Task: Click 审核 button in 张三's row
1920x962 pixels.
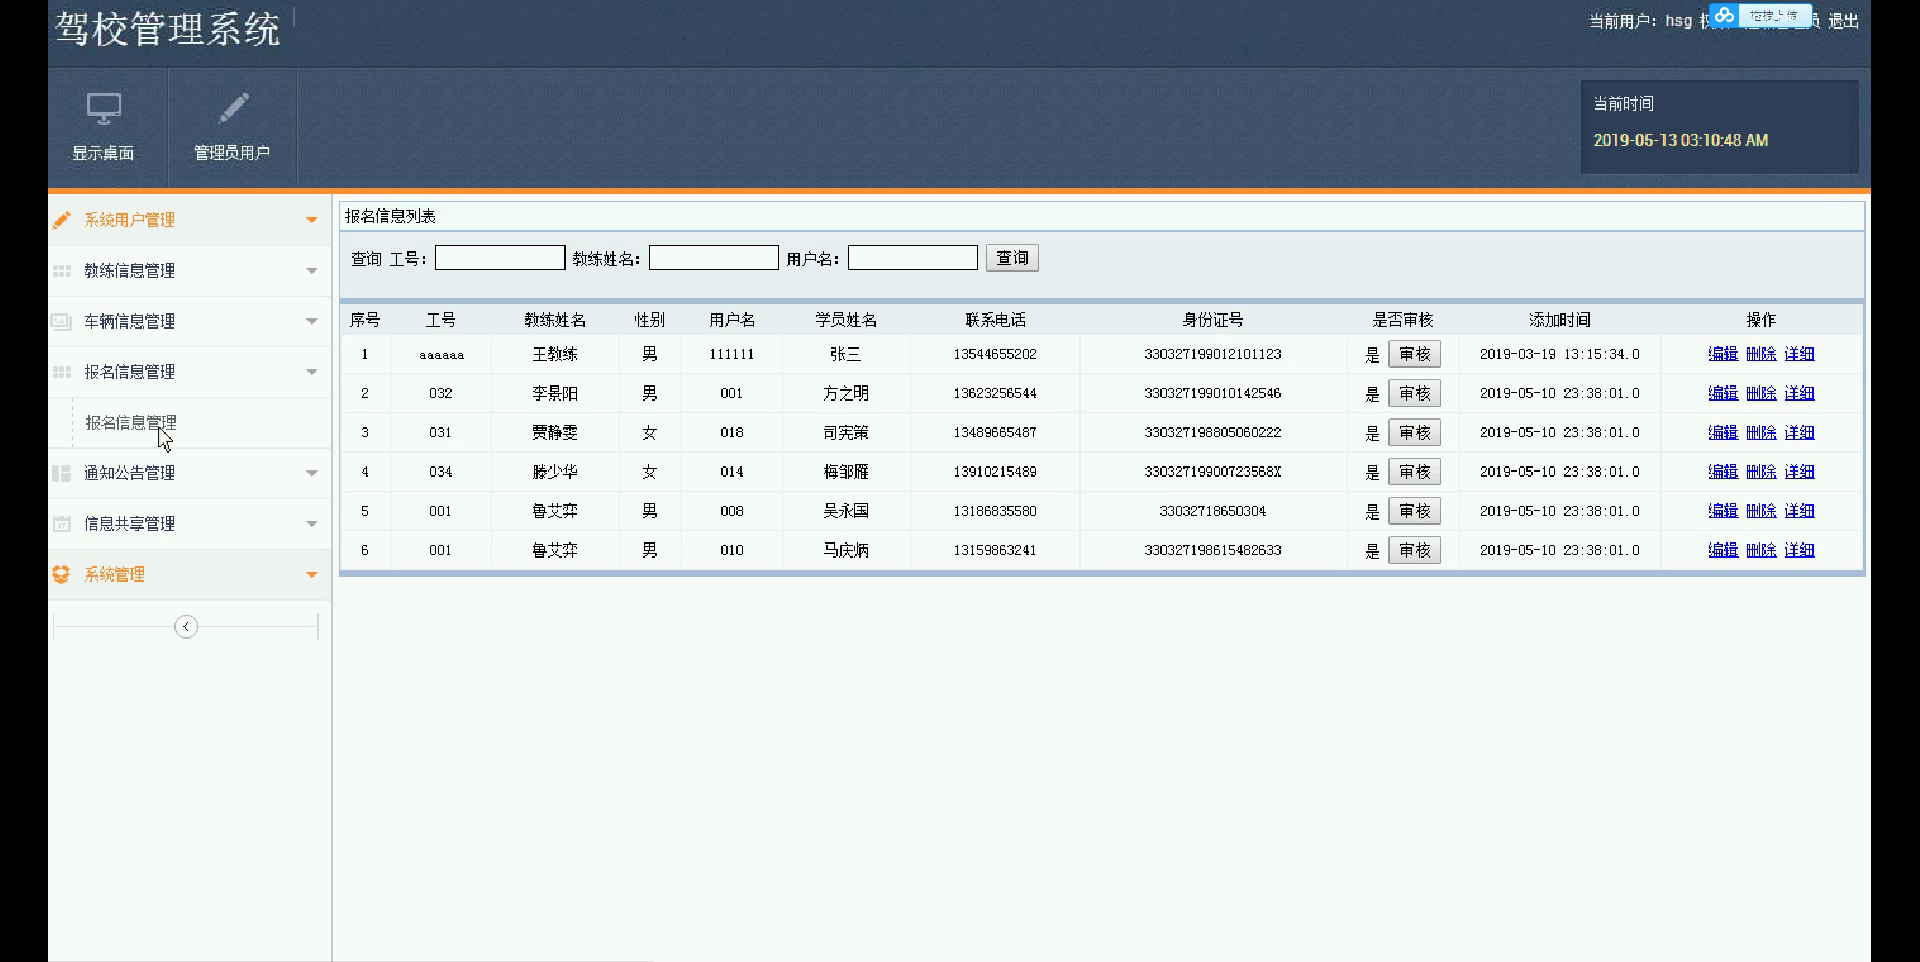Action: pyautogui.click(x=1414, y=354)
